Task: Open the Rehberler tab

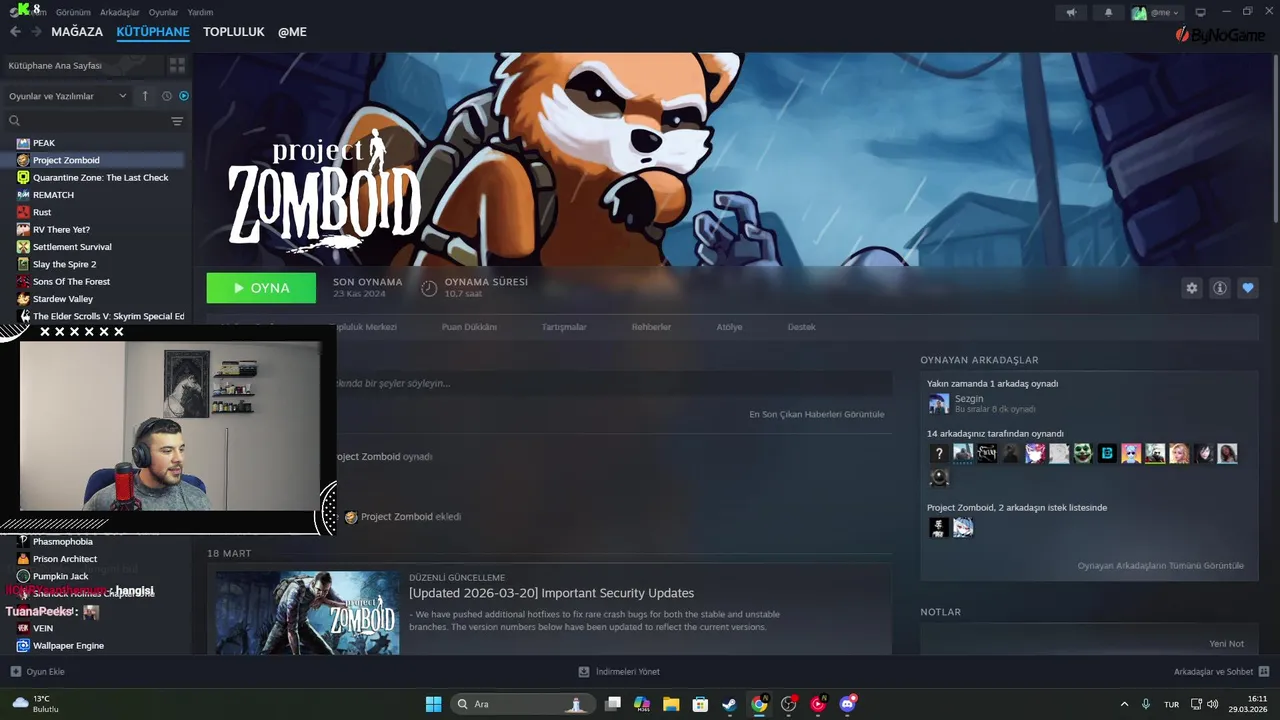Action: point(651,327)
